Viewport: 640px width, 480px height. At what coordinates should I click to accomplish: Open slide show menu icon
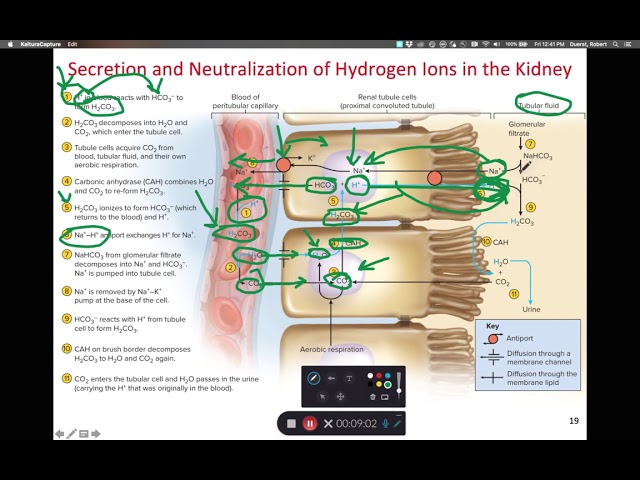click(x=84, y=433)
